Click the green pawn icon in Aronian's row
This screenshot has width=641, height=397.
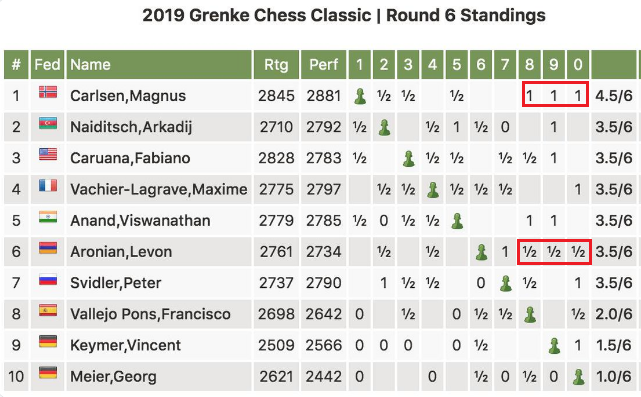(481, 252)
